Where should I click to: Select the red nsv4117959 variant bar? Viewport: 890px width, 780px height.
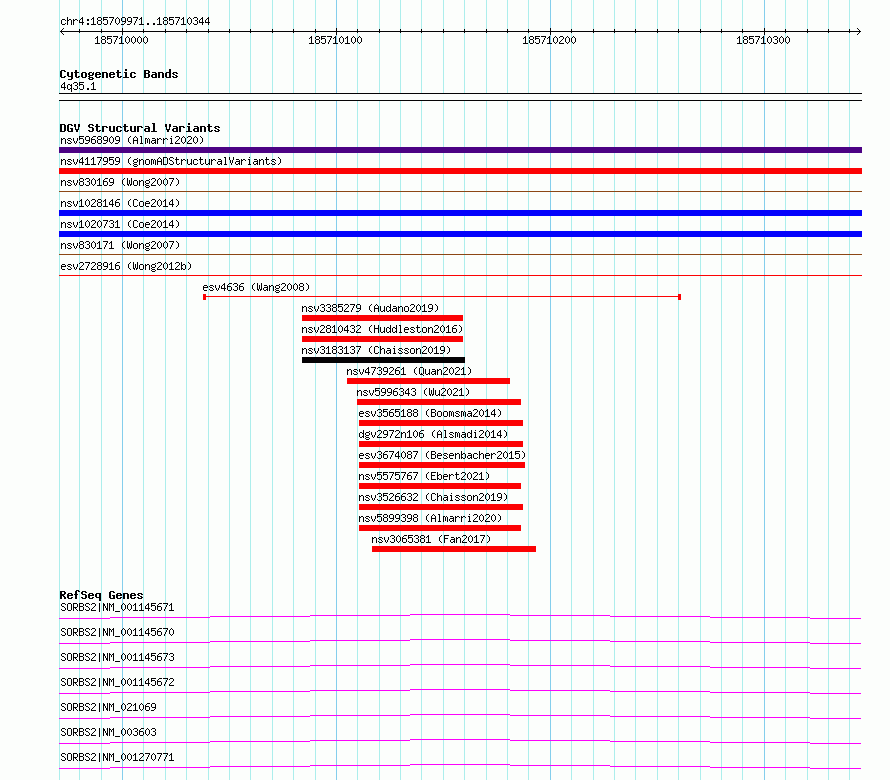[460, 171]
